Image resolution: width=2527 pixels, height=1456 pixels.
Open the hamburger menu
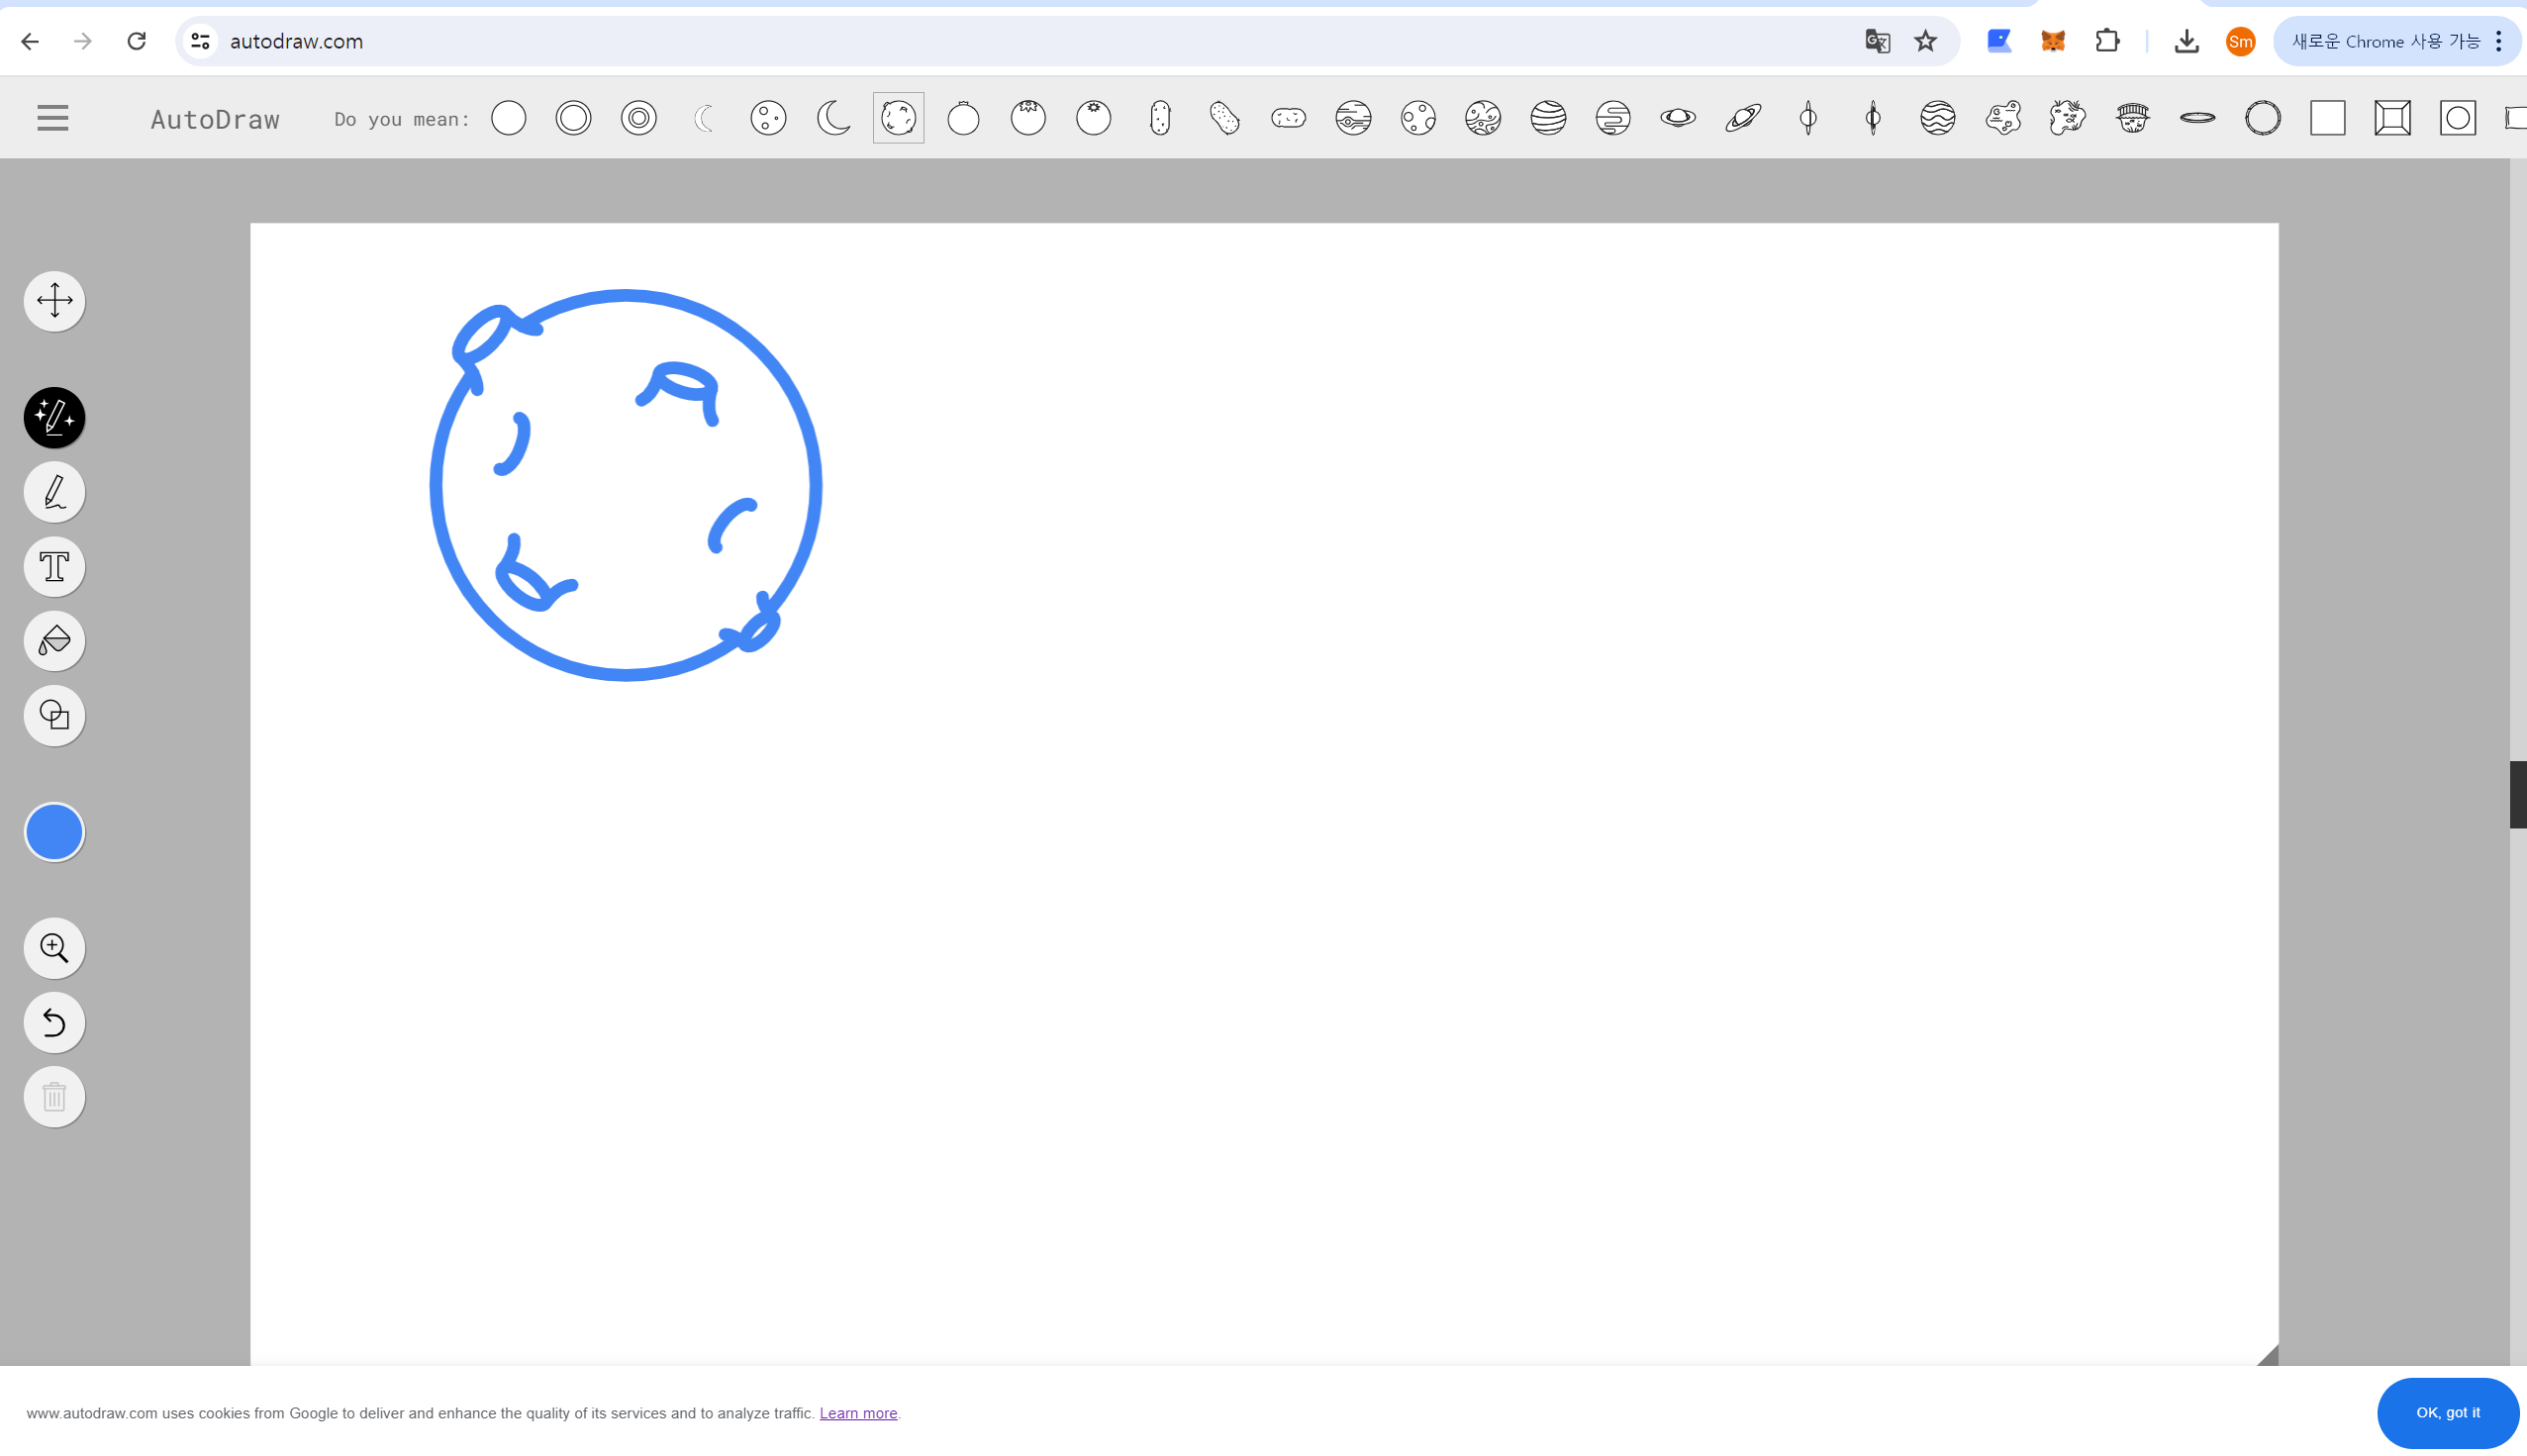[53, 118]
